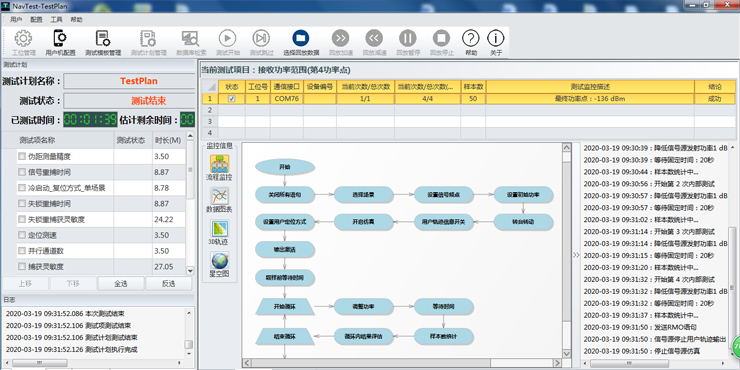The width and height of the screenshot is (740, 370).
Task: Check 伪距测量精度 test item
Action: (x=22, y=156)
